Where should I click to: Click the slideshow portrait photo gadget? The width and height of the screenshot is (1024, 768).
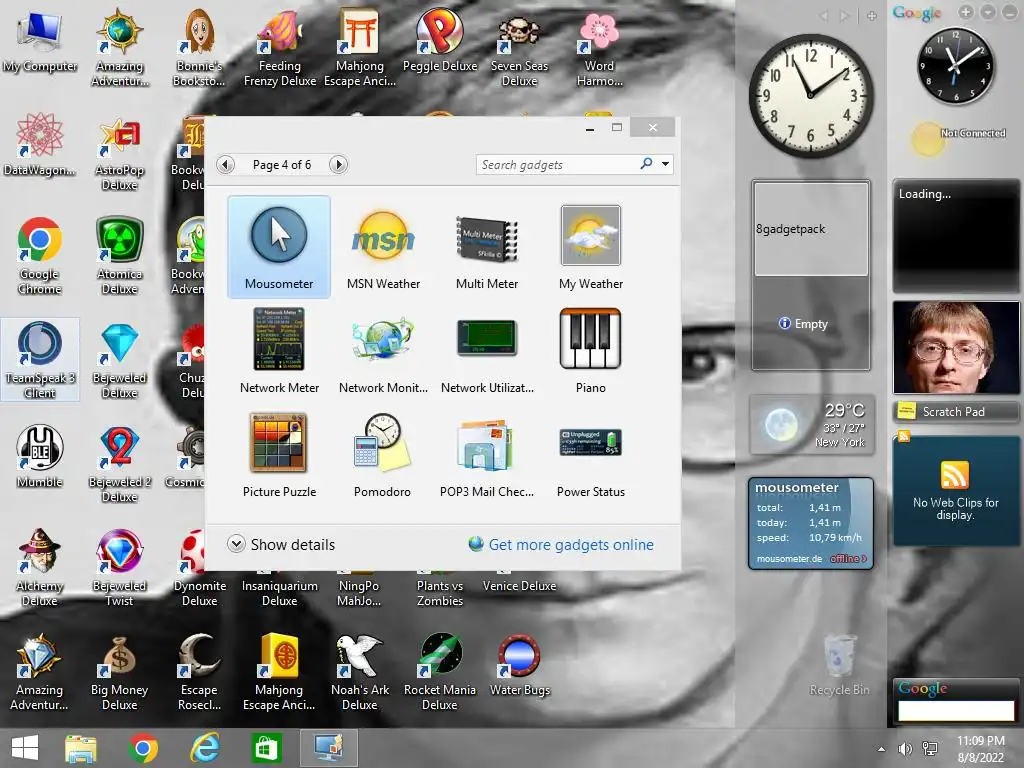[x=955, y=347]
